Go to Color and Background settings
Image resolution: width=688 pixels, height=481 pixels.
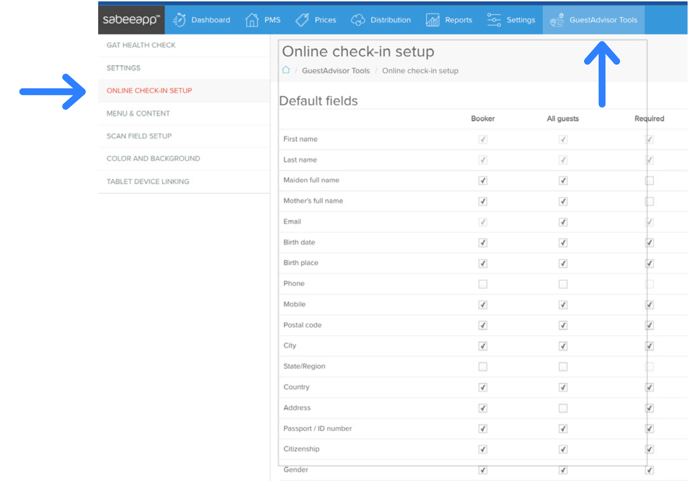tap(153, 158)
